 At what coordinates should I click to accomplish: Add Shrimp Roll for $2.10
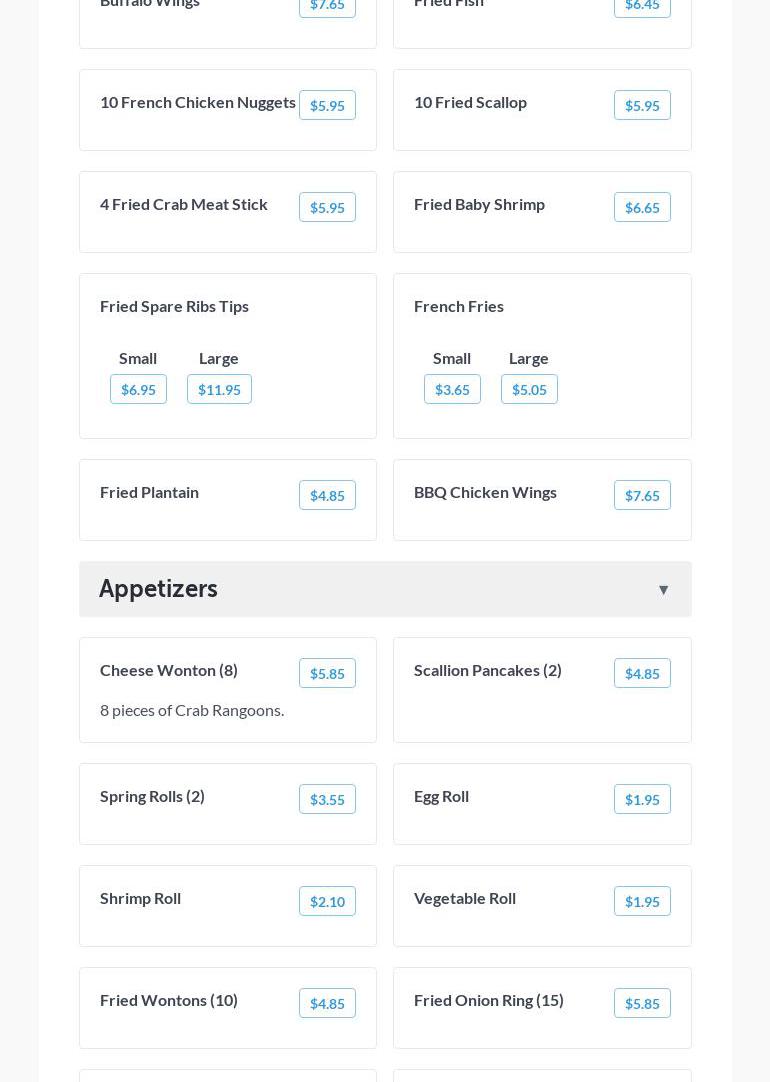coord(327,902)
